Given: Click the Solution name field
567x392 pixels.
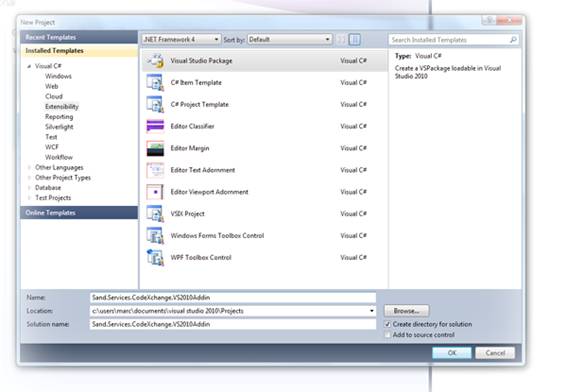Looking at the screenshot, I should 233,324.
